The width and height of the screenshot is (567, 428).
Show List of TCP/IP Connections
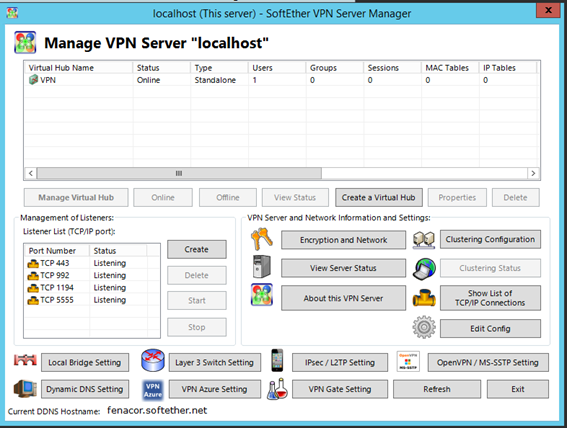(490, 298)
